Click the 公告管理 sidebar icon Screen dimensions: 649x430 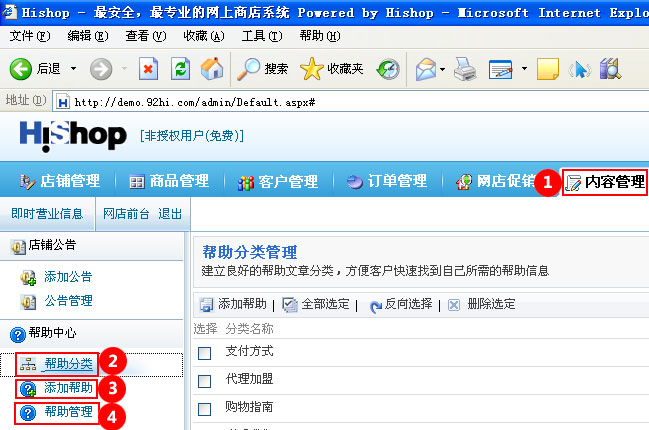tap(28, 302)
